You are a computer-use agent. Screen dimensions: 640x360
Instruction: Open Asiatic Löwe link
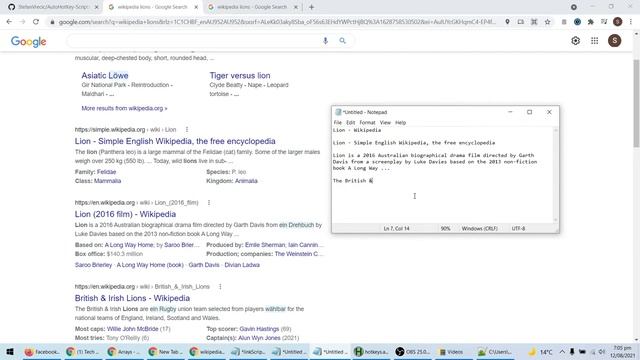pos(105,76)
